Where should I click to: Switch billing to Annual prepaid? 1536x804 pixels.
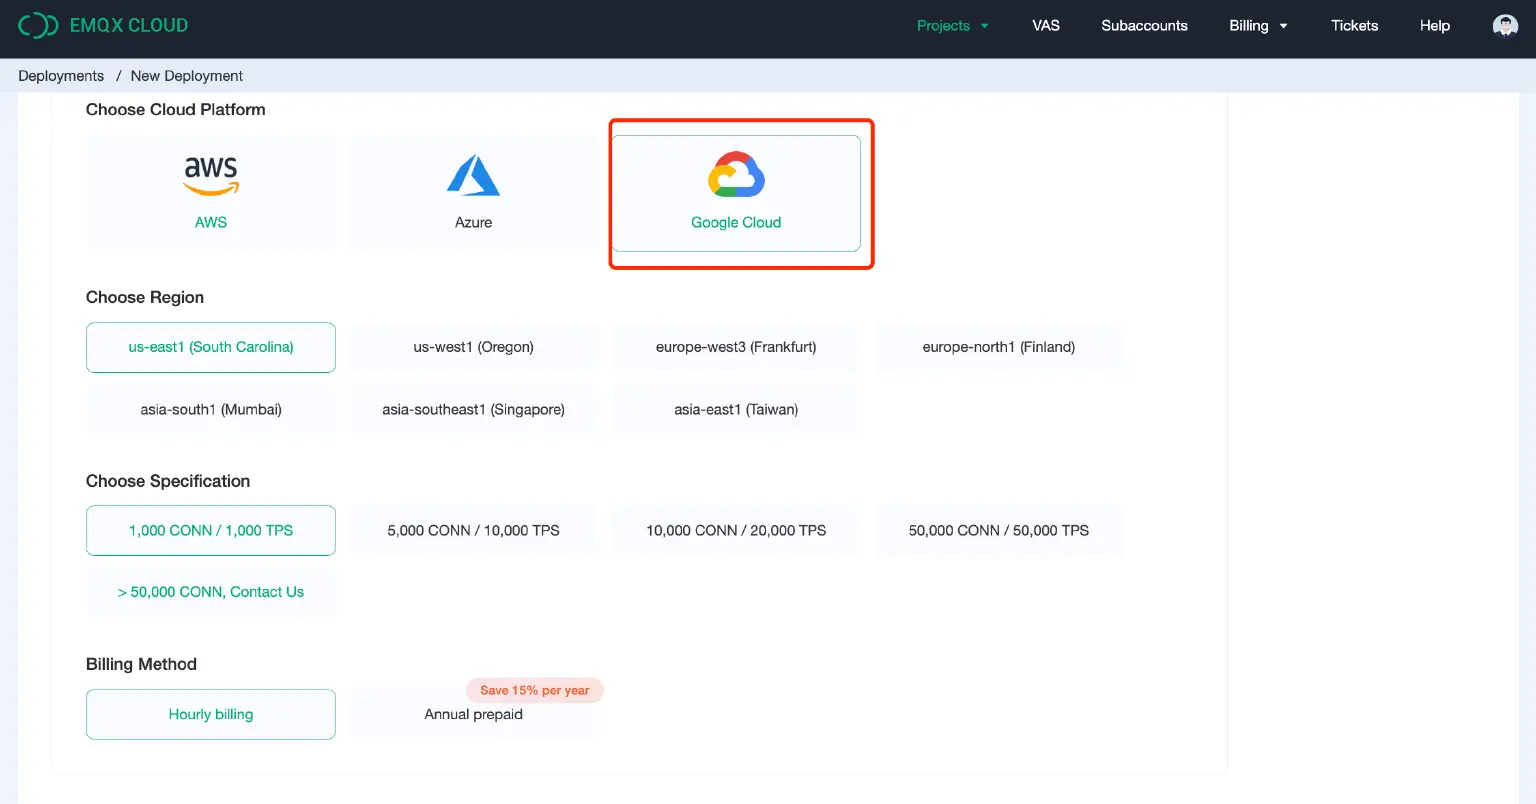tap(473, 714)
